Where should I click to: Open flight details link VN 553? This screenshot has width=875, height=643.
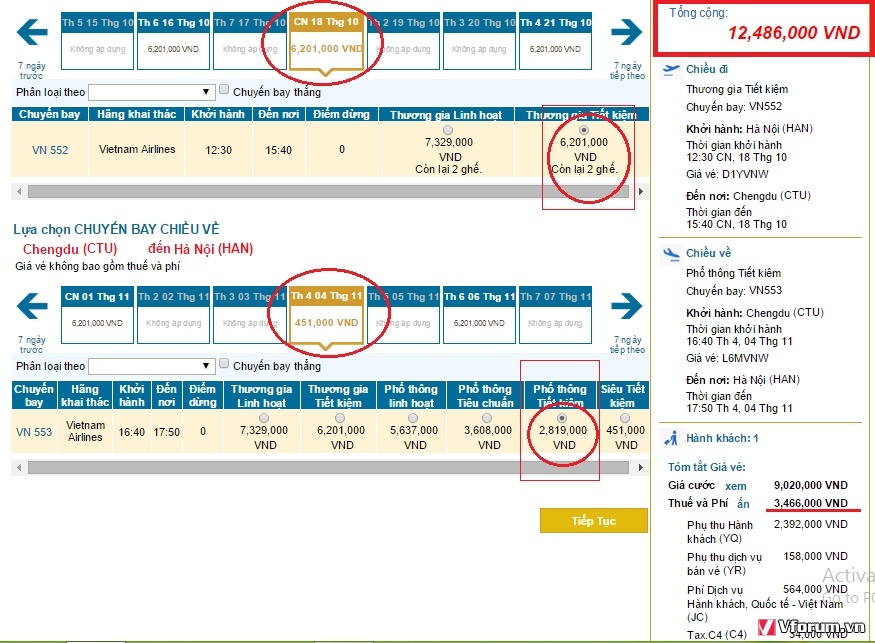click(34, 432)
